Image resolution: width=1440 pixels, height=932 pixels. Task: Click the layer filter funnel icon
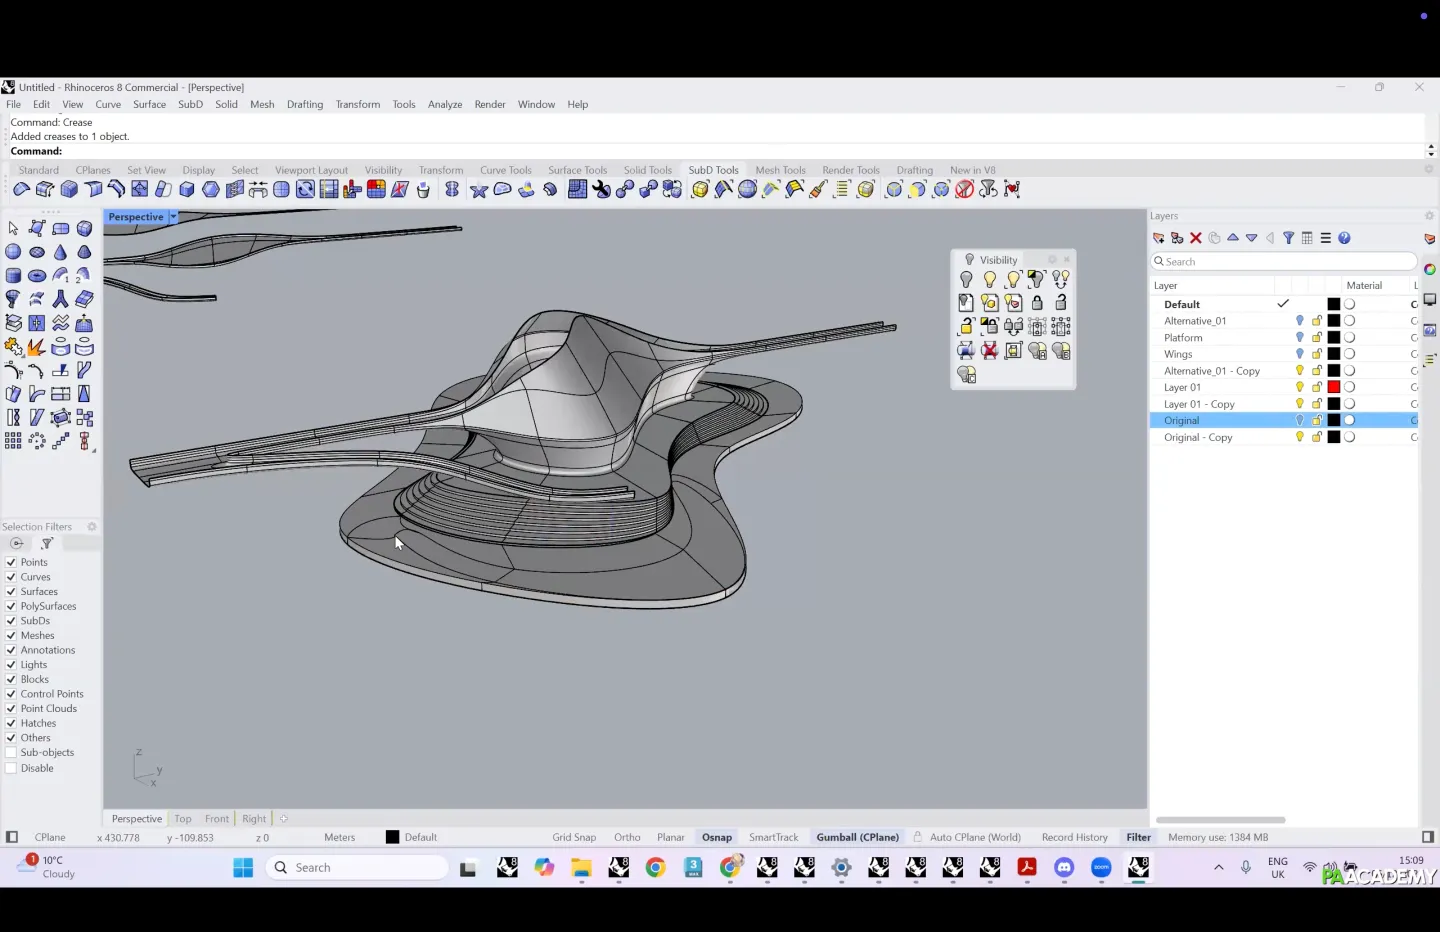[1289, 238]
